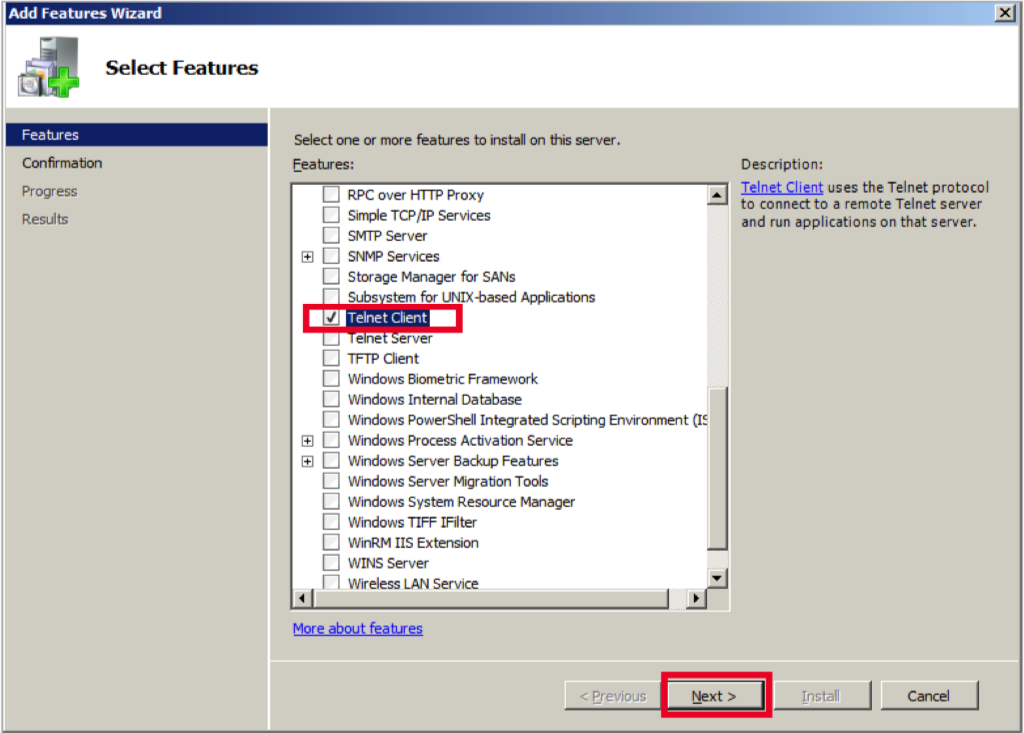
Task: Go to the Confirmation step
Action: [x=62, y=163]
